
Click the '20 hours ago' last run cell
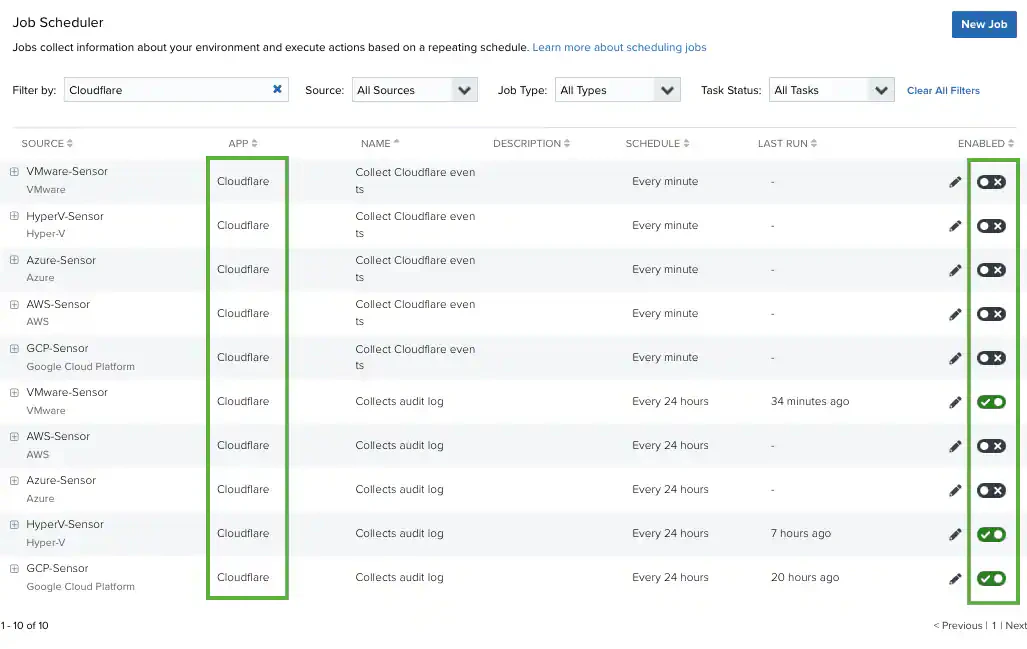coord(804,577)
